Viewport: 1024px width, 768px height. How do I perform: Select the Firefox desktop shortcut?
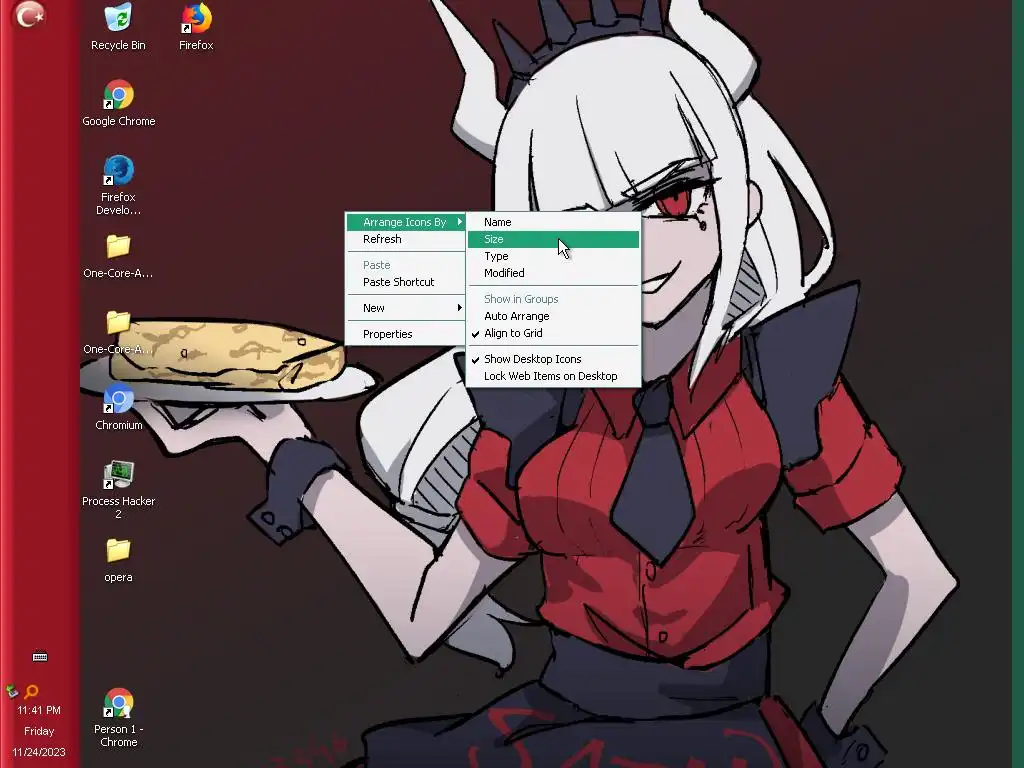tap(196, 26)
